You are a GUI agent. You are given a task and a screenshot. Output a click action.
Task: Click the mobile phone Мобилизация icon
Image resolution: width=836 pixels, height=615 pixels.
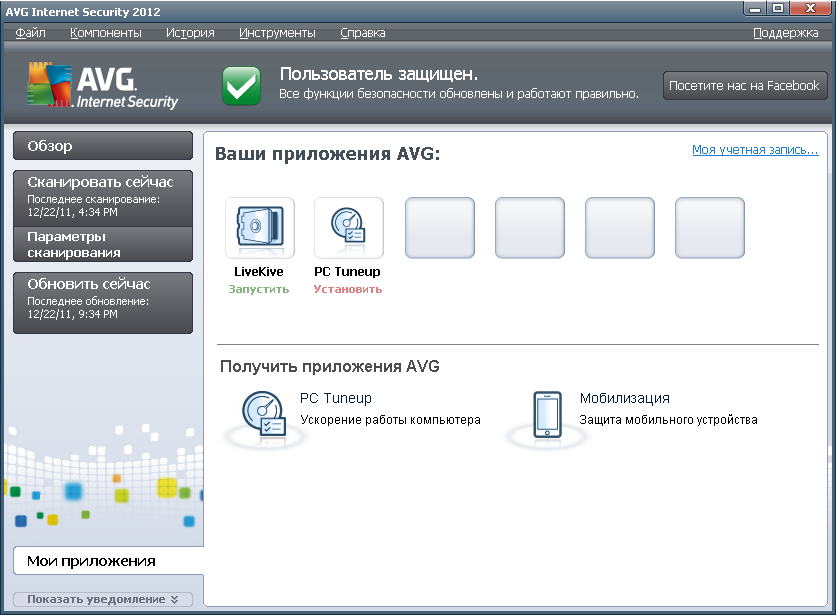(548, 414)
